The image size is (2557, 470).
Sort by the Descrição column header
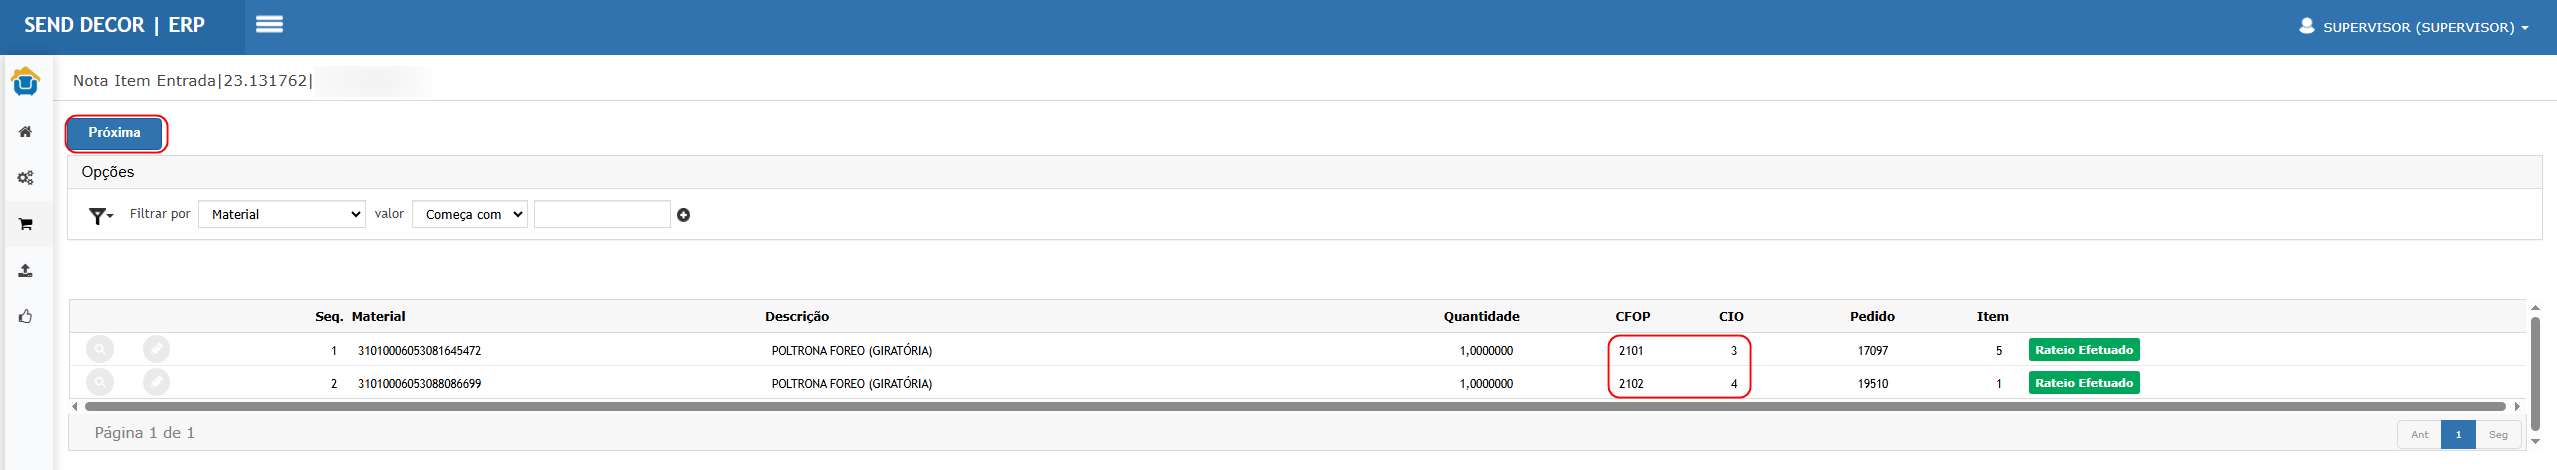797,317
